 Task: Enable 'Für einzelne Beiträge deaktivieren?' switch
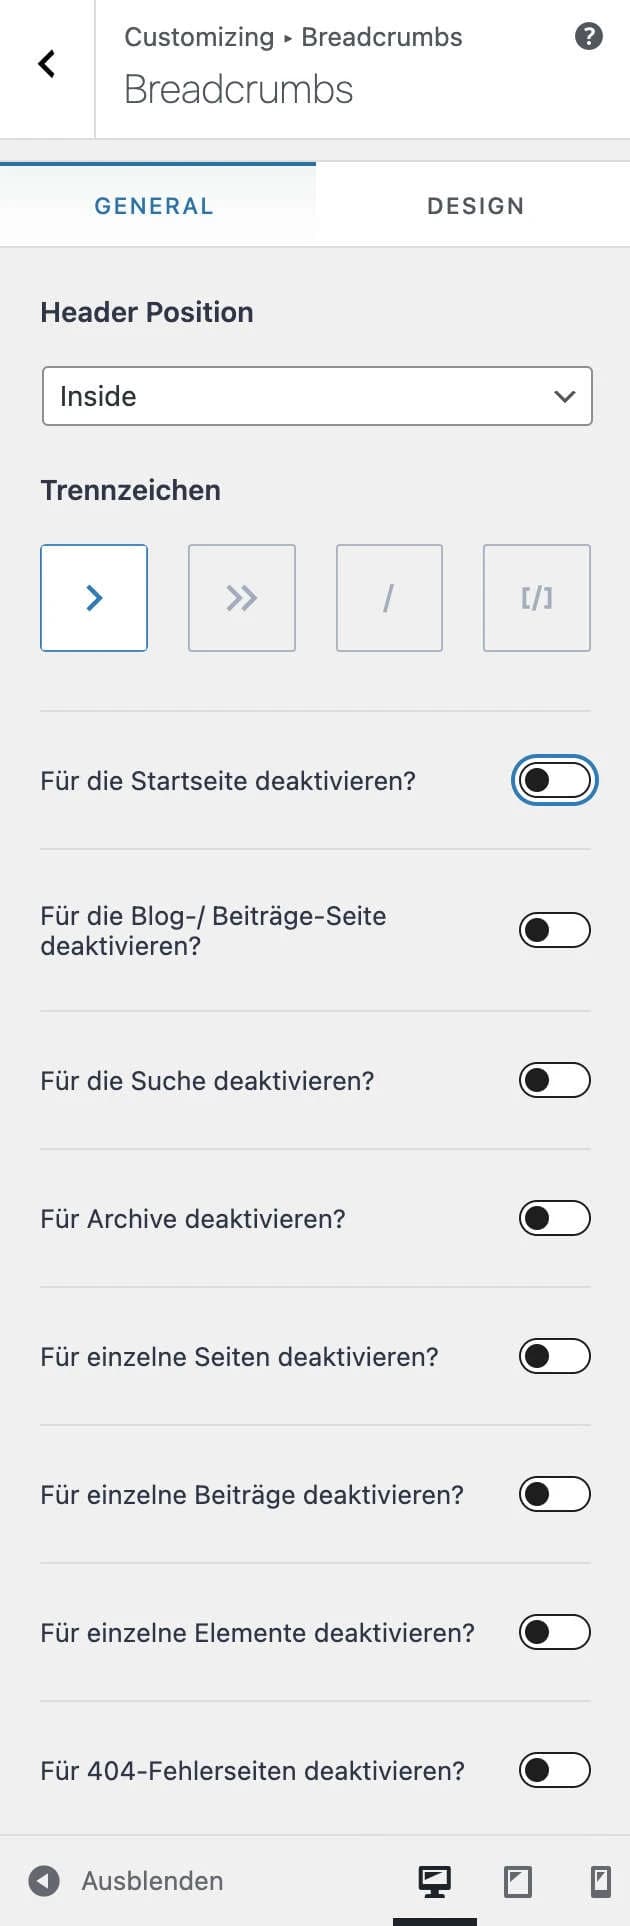pos(555,1494)
